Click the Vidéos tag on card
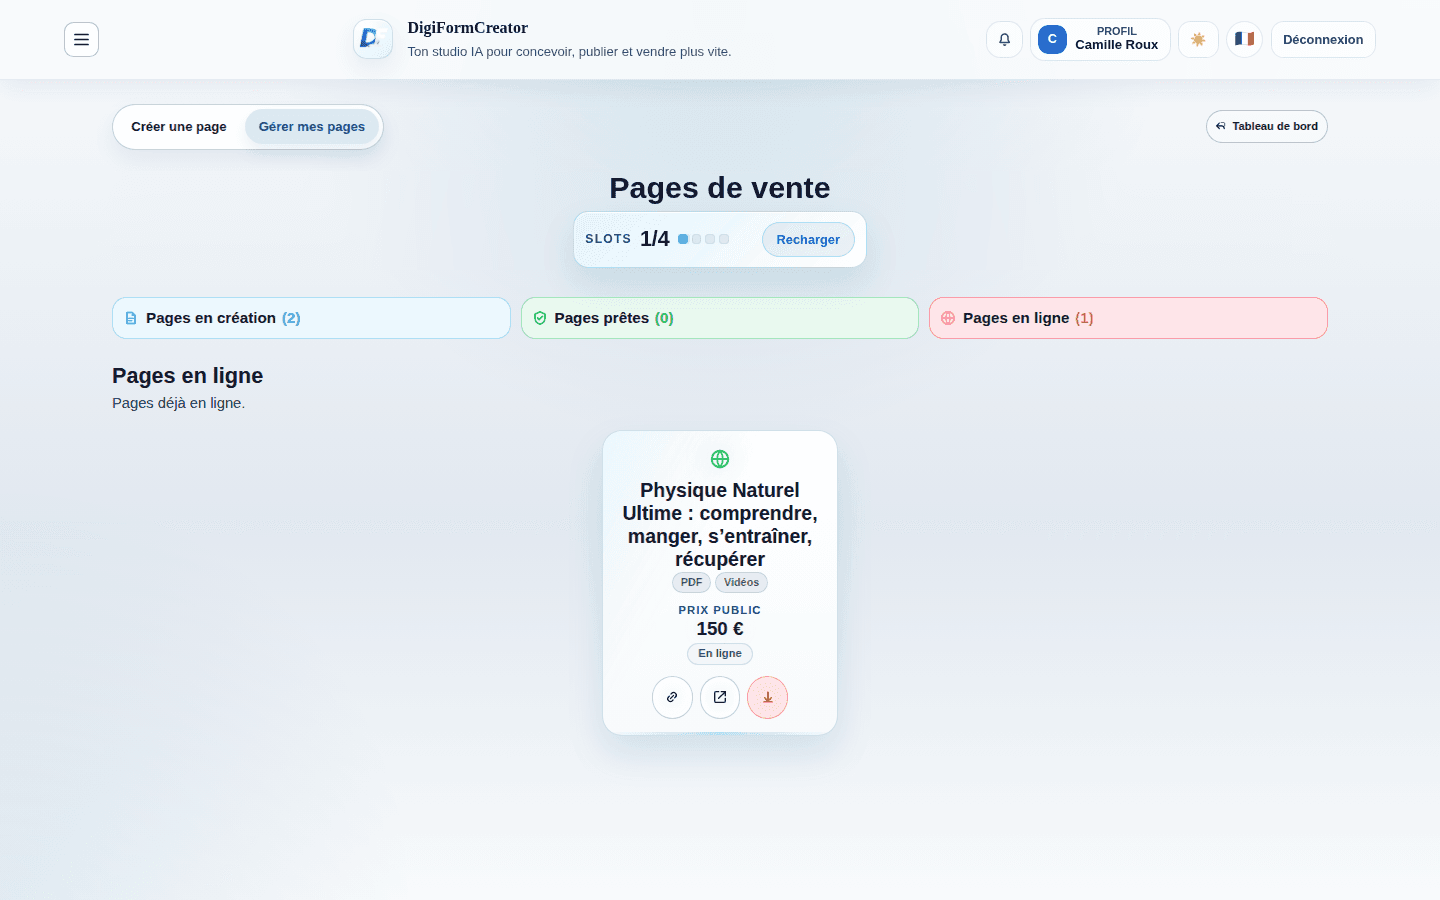 [741, 583]
